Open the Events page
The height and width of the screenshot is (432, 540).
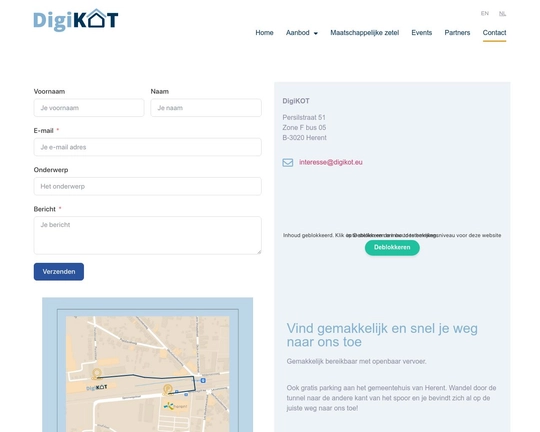tap(422, 33)
